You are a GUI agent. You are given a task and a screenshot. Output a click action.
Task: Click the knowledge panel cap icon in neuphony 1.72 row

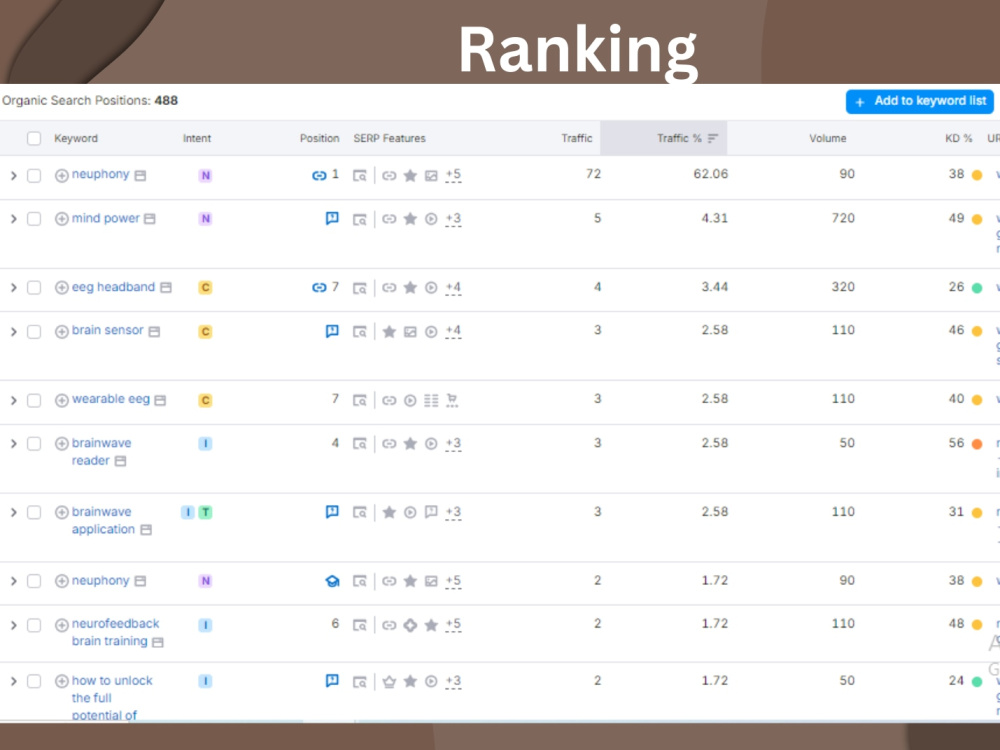click(x=332, y=581)
